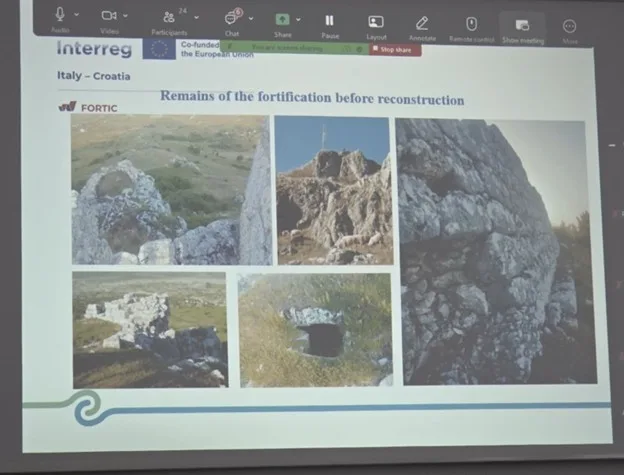Select the bottom-left ruined wall photo
The image size is (624, 475).
pos(150,330)
